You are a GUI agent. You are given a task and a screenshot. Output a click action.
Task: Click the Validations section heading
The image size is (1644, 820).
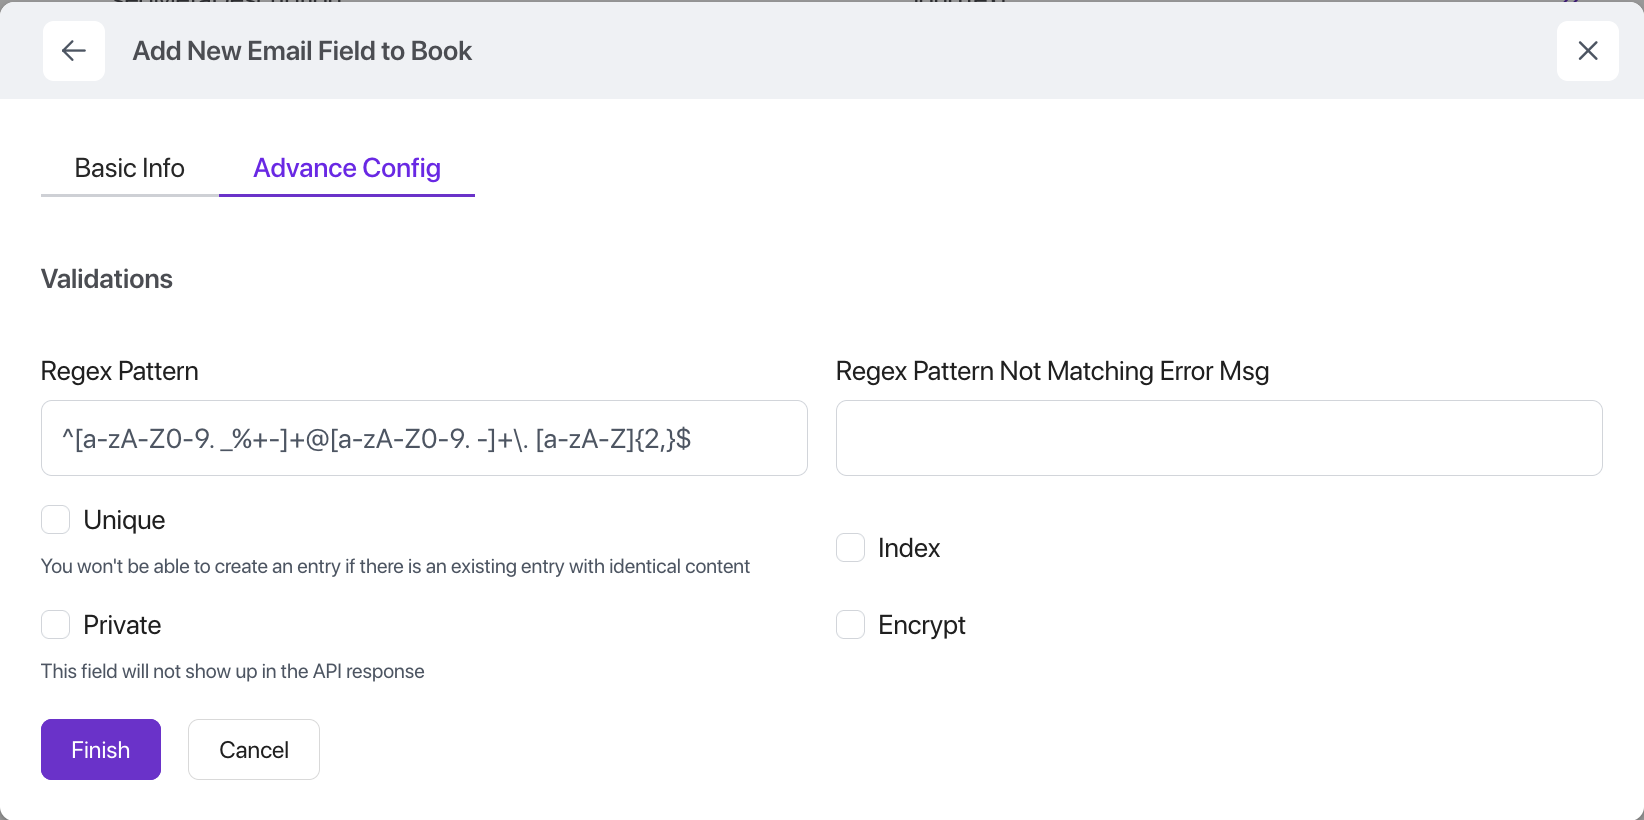tap(107, 279)
